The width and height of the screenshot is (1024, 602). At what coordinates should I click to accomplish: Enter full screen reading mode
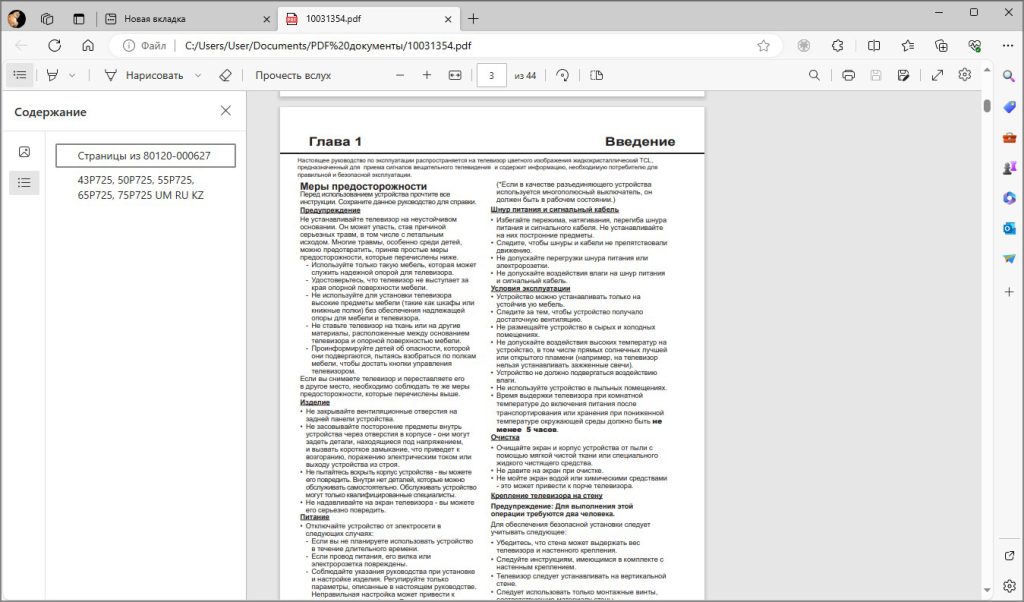(937, 74)
